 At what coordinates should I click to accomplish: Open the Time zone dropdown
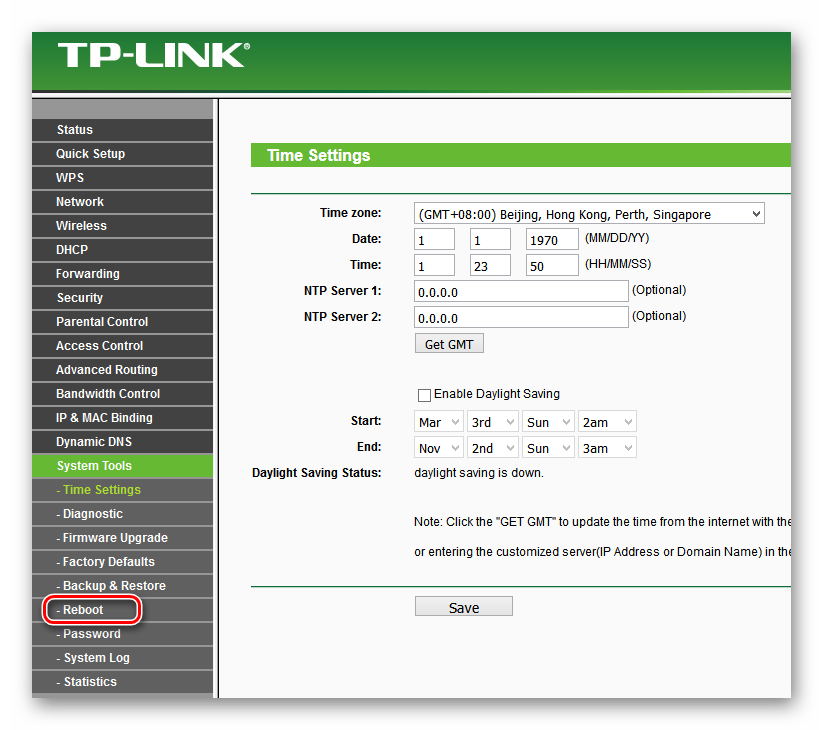(x=589, y=214)
